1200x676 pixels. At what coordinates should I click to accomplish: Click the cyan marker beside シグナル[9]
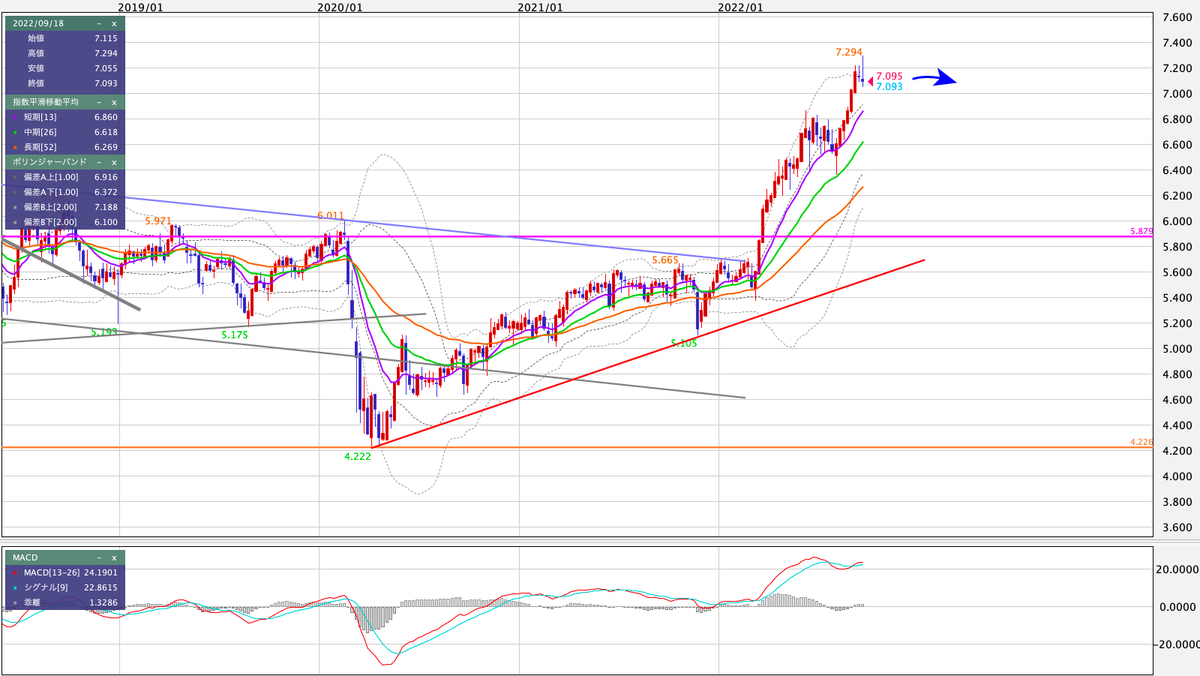[14, 587]
